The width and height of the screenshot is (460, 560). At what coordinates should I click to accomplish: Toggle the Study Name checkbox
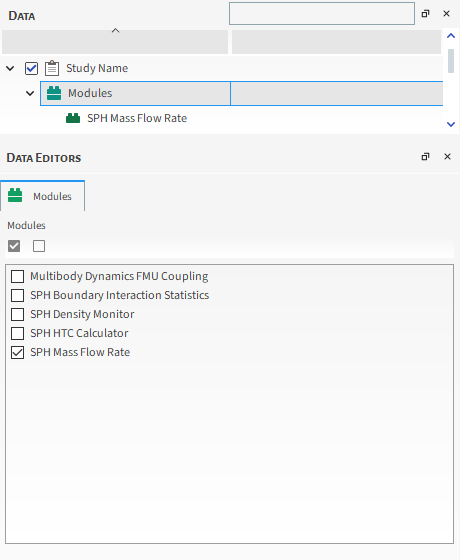(31, 68)
